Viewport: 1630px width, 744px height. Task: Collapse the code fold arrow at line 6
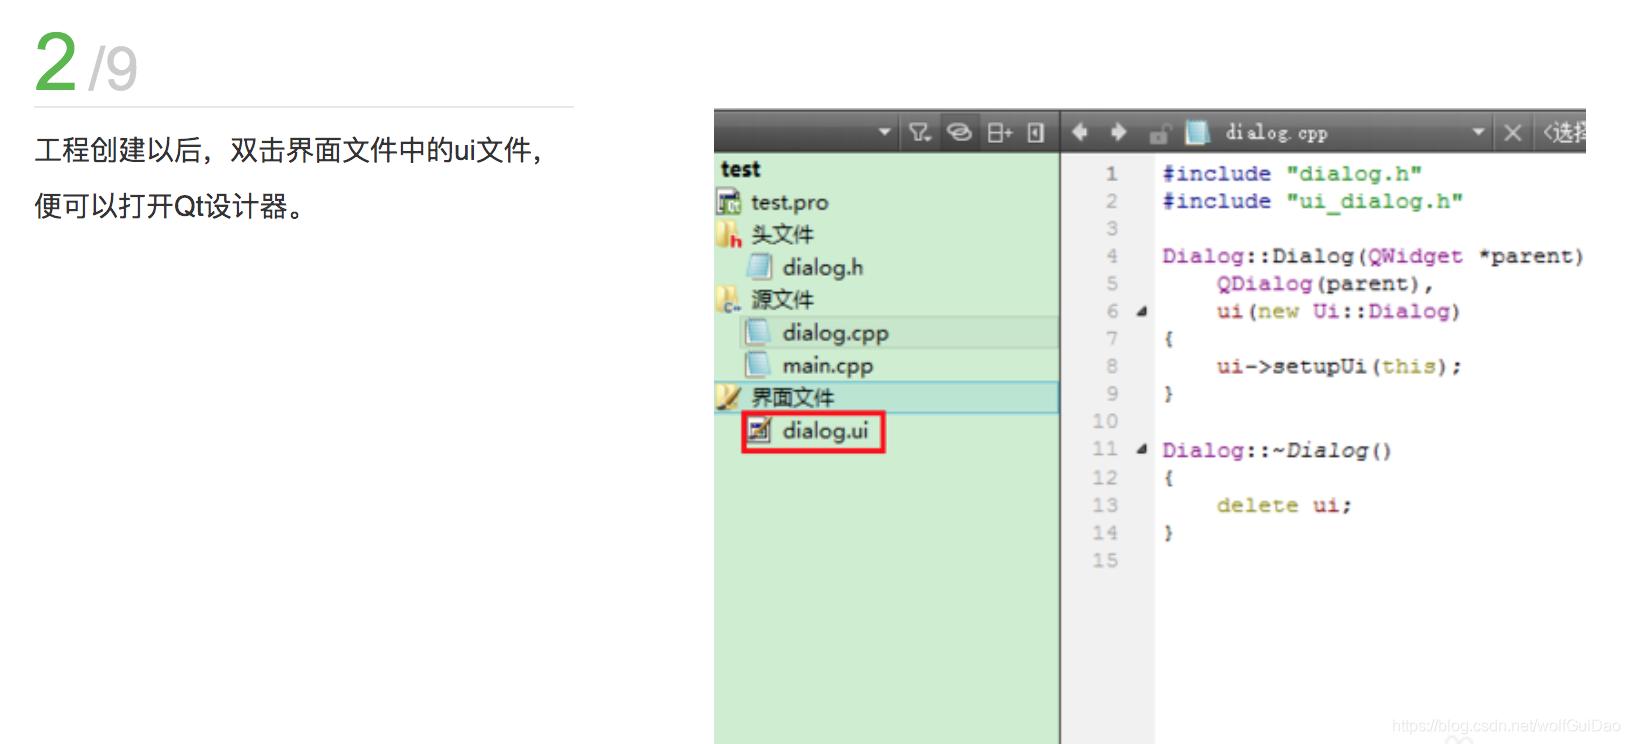tap(1141, 312)
